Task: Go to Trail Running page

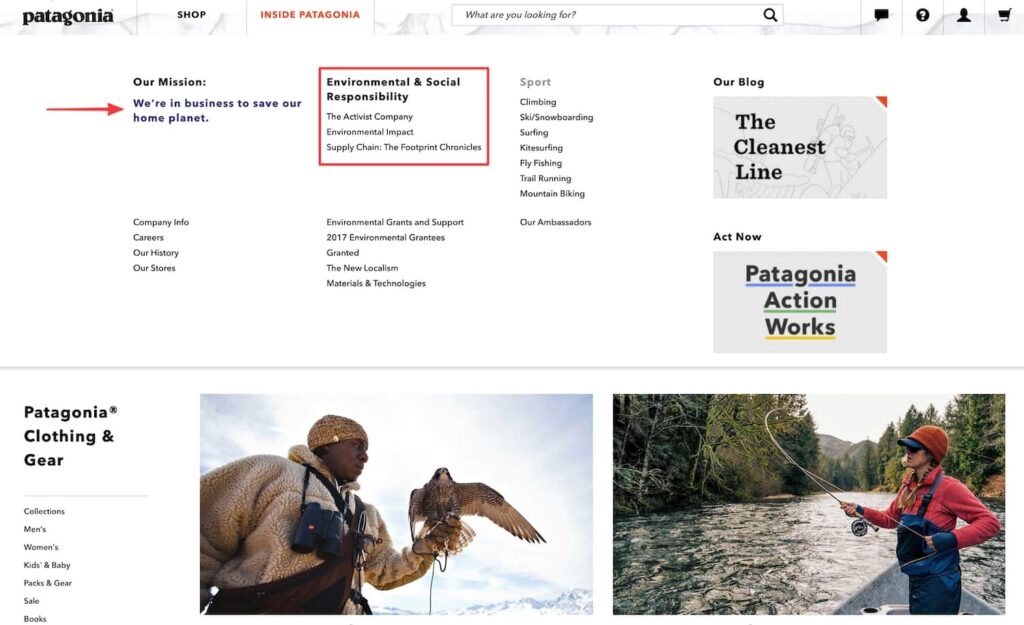Action: pyautogui.click(x=545, y=178)
